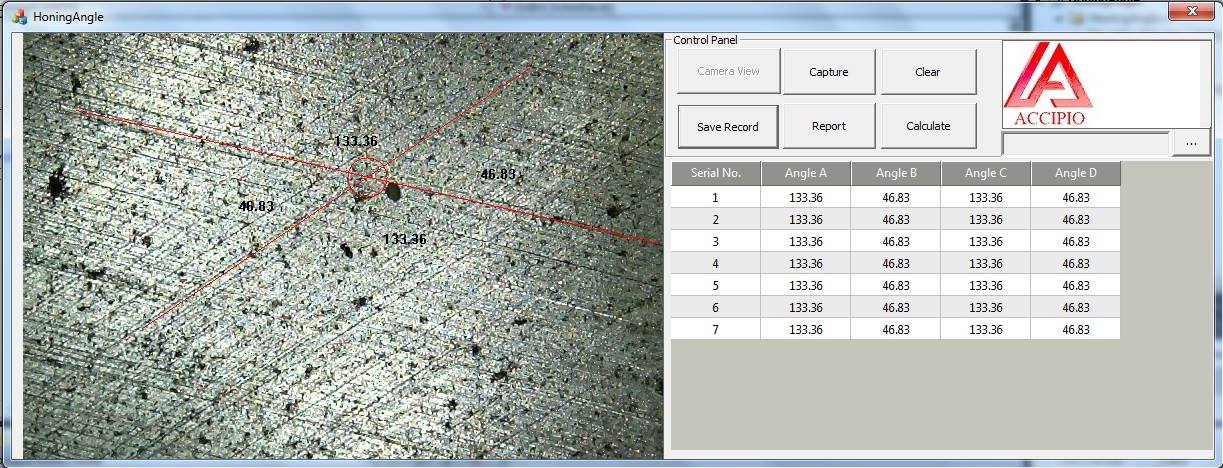The image size is (1223, 468).
Task: Click the red circle at line intersection
Action: coord(367,177)
